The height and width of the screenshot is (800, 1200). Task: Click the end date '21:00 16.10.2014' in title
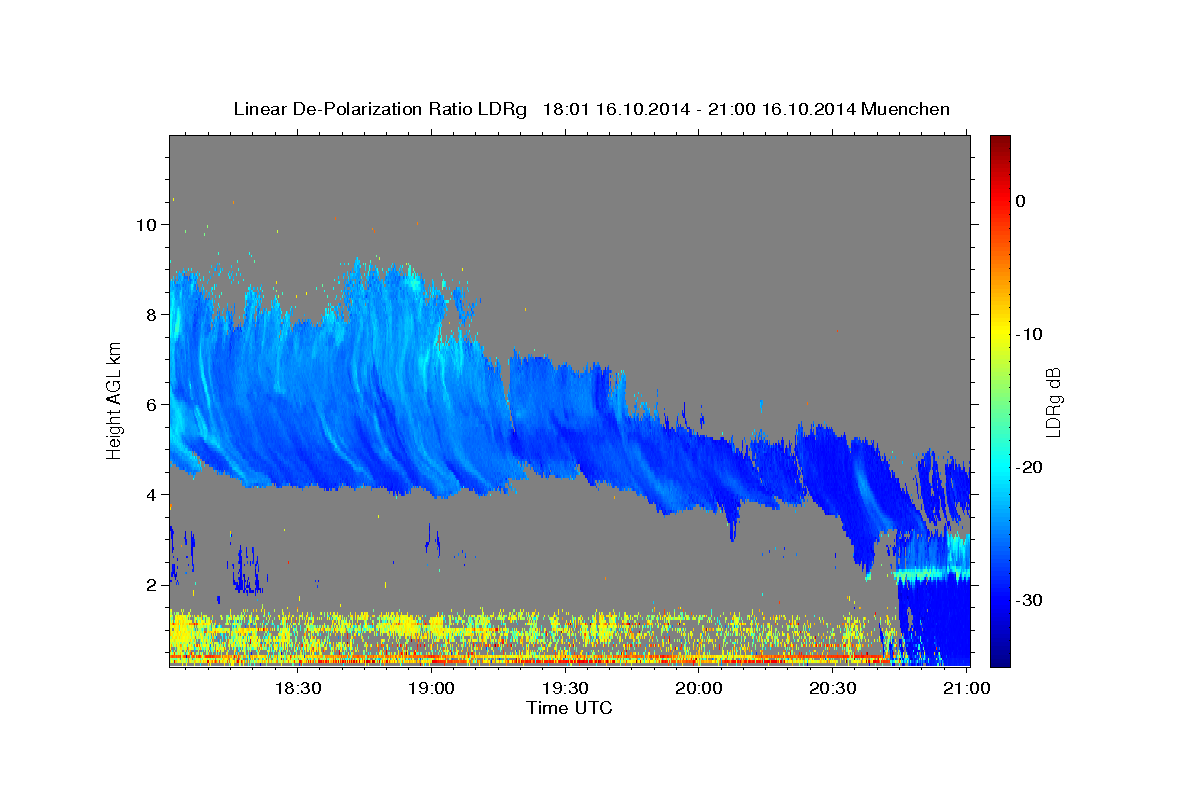782,109
